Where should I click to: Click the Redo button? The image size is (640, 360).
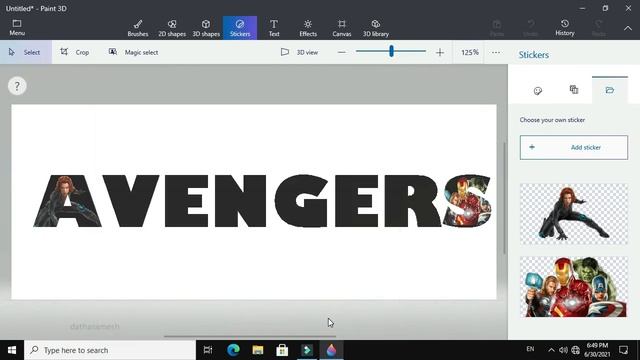[599, 28]
